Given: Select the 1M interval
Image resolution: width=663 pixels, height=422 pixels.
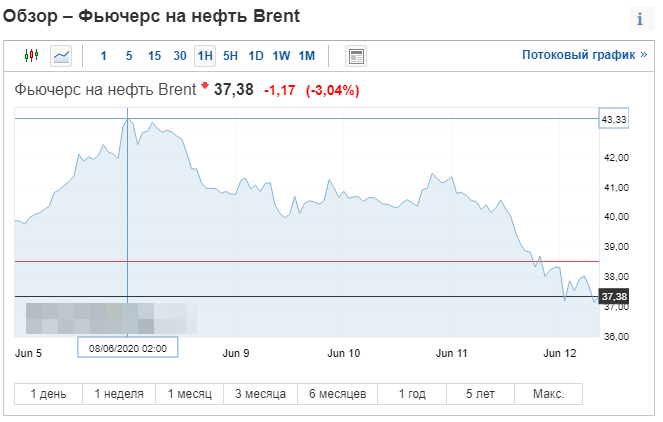Looking at the screenshot, I should click(x=307, y=56).
